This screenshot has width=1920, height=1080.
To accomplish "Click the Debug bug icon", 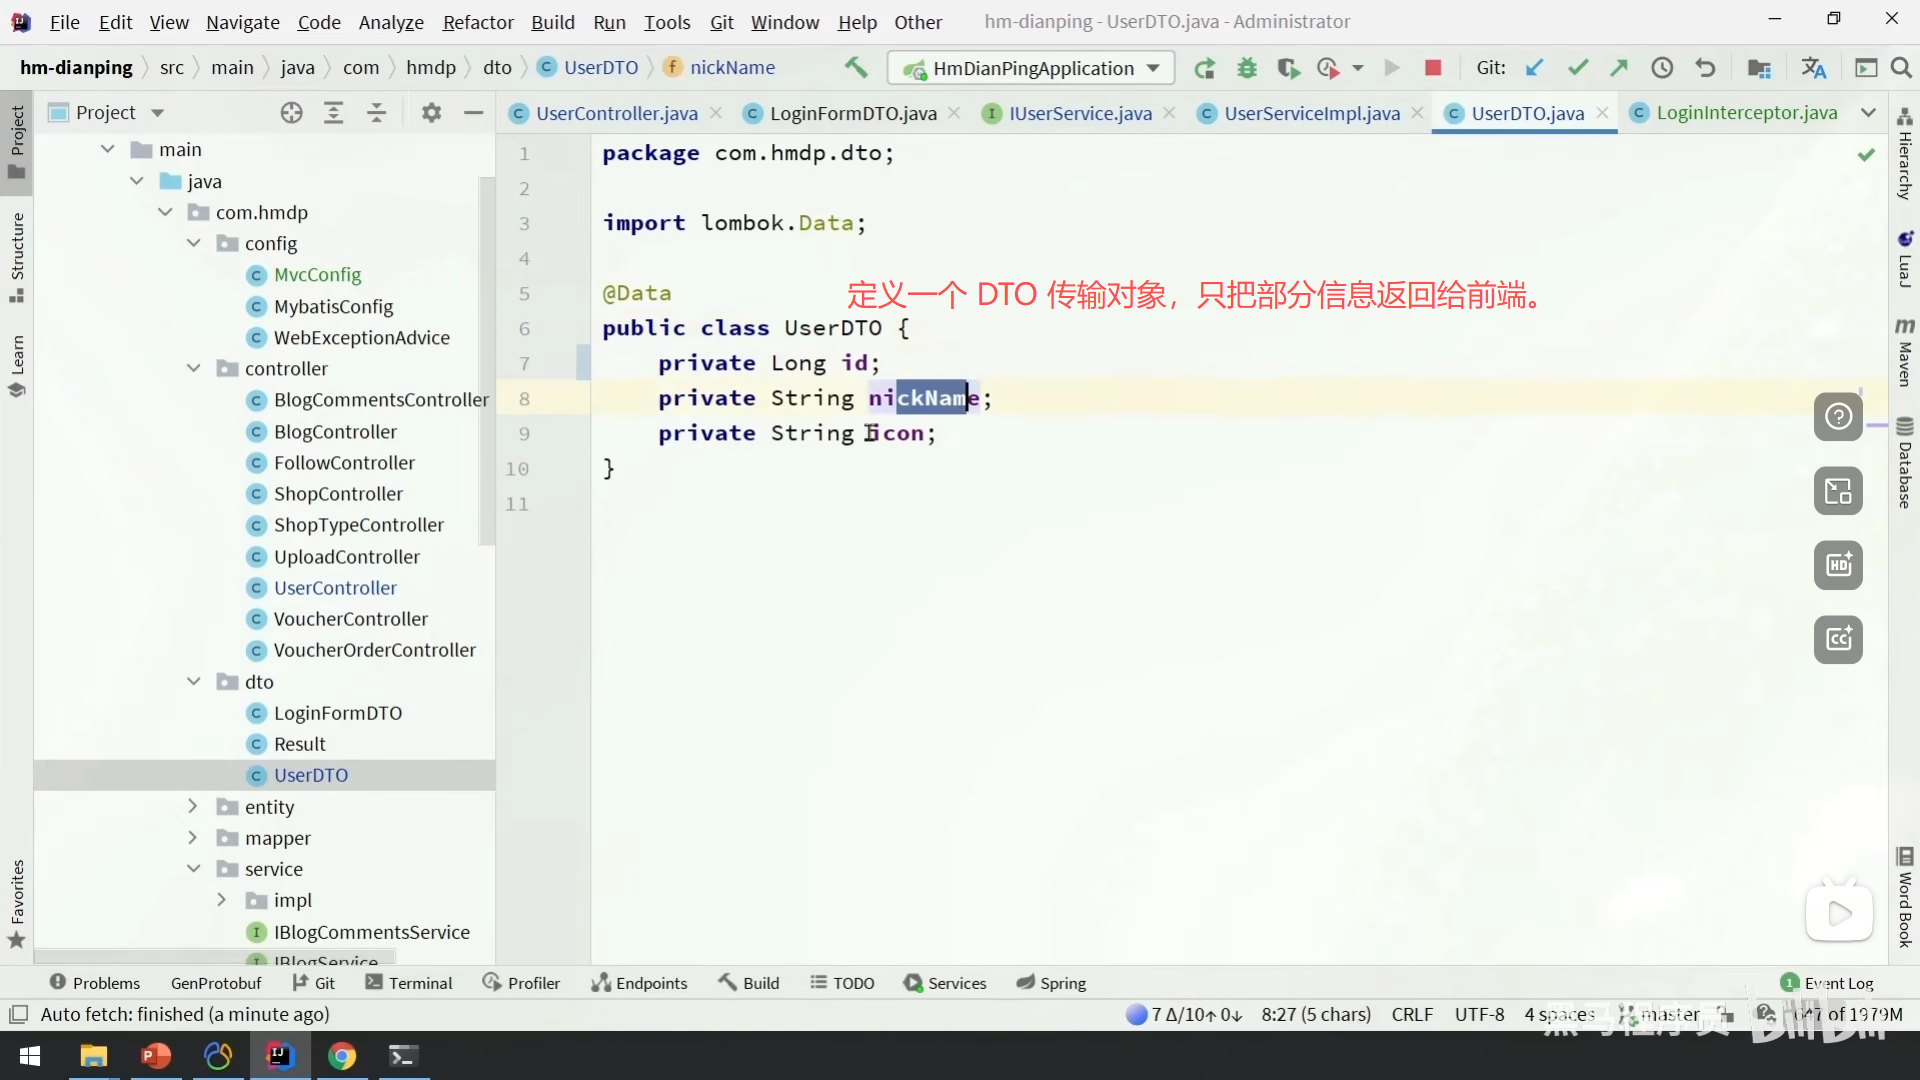I will point(1247,68).
